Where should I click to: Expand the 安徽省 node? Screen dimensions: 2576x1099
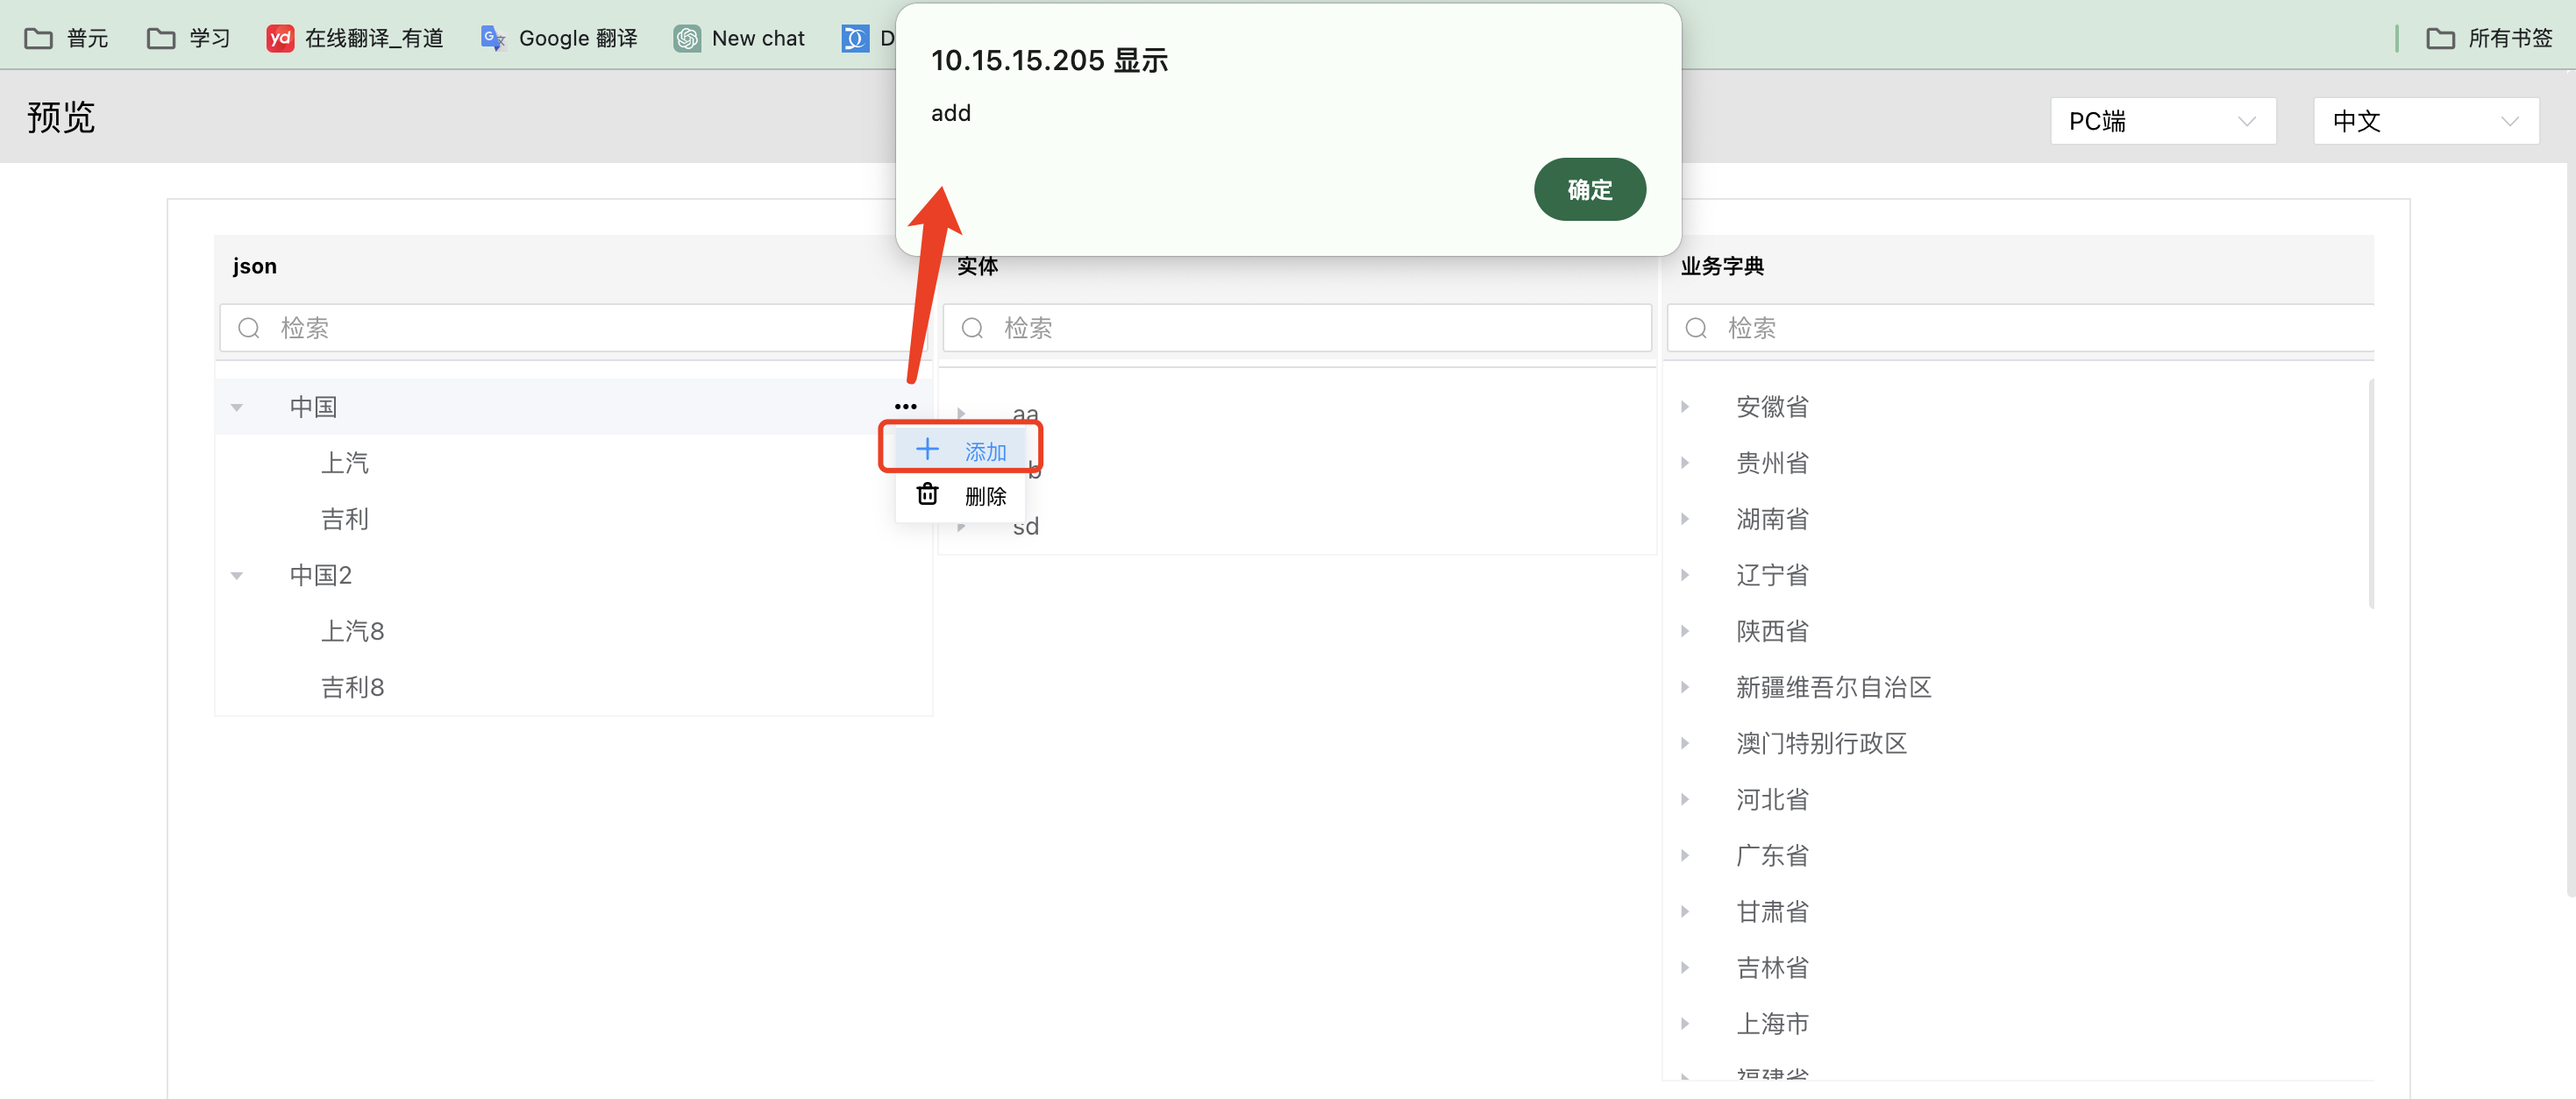point(1685,406)
